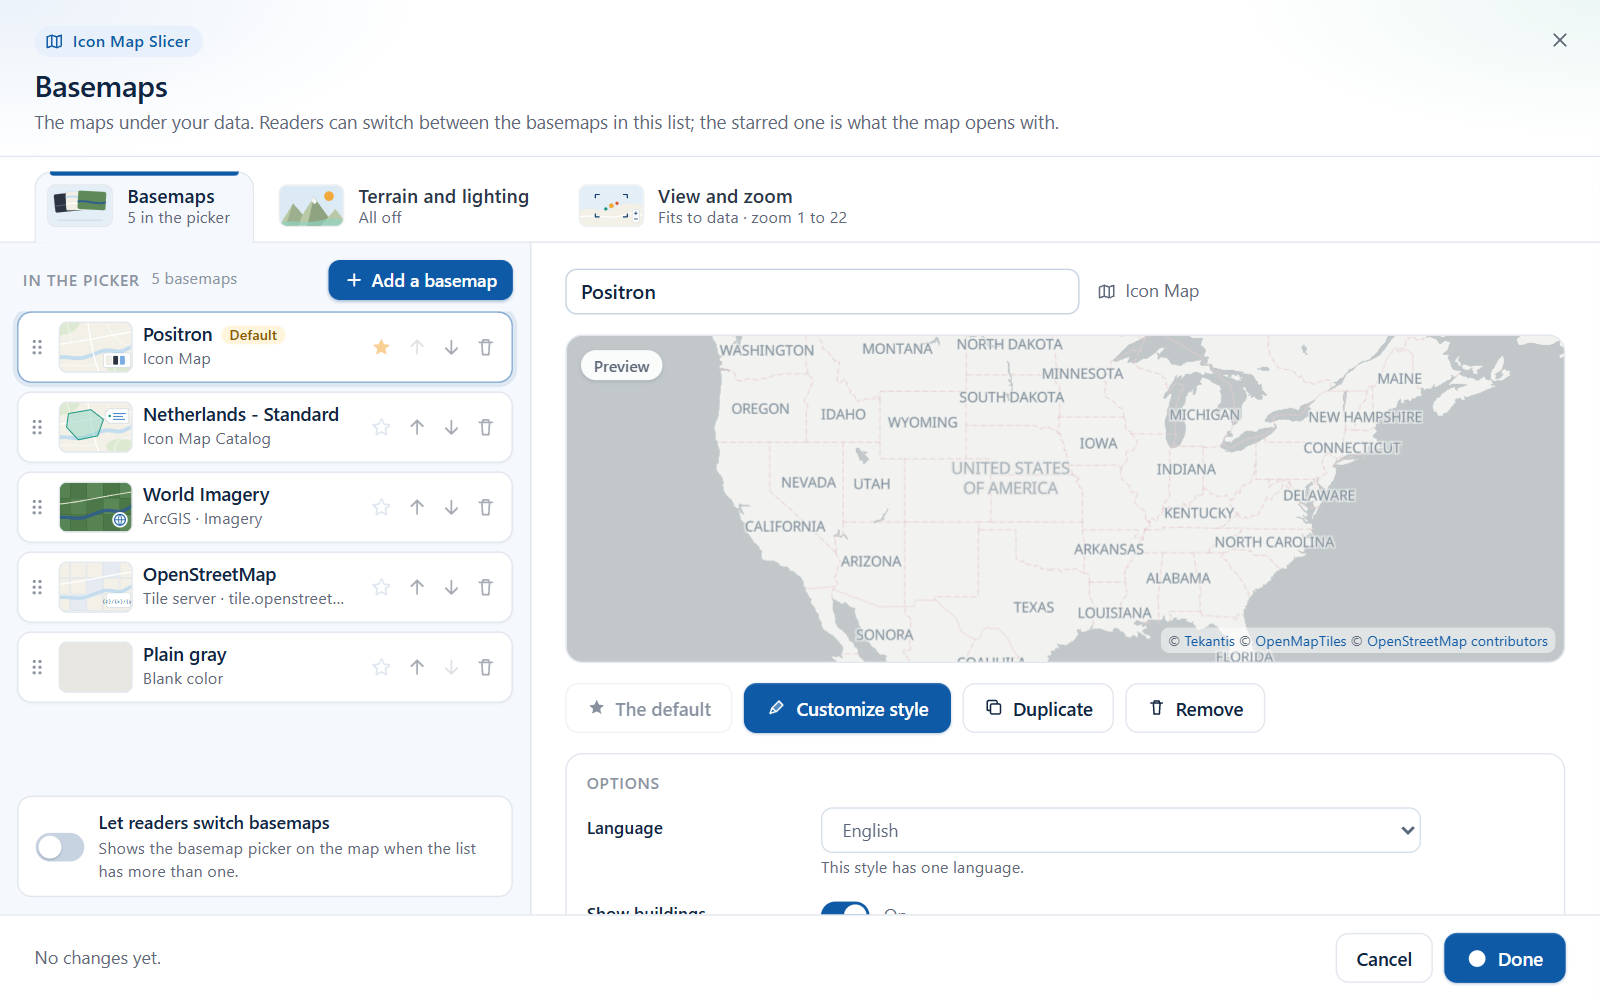Move Plain gray up in the list
1600x1000 pixels.
coord(417,667)
